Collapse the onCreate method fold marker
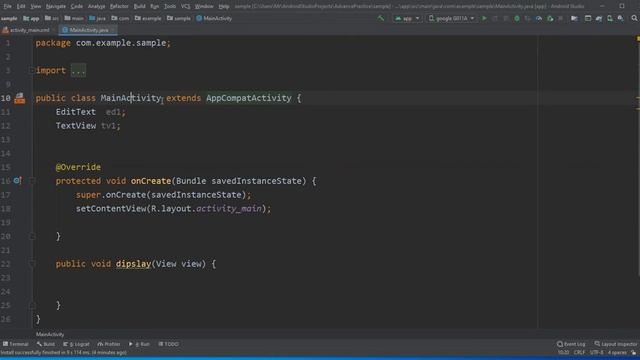The image size is (640, 360). 32,180
